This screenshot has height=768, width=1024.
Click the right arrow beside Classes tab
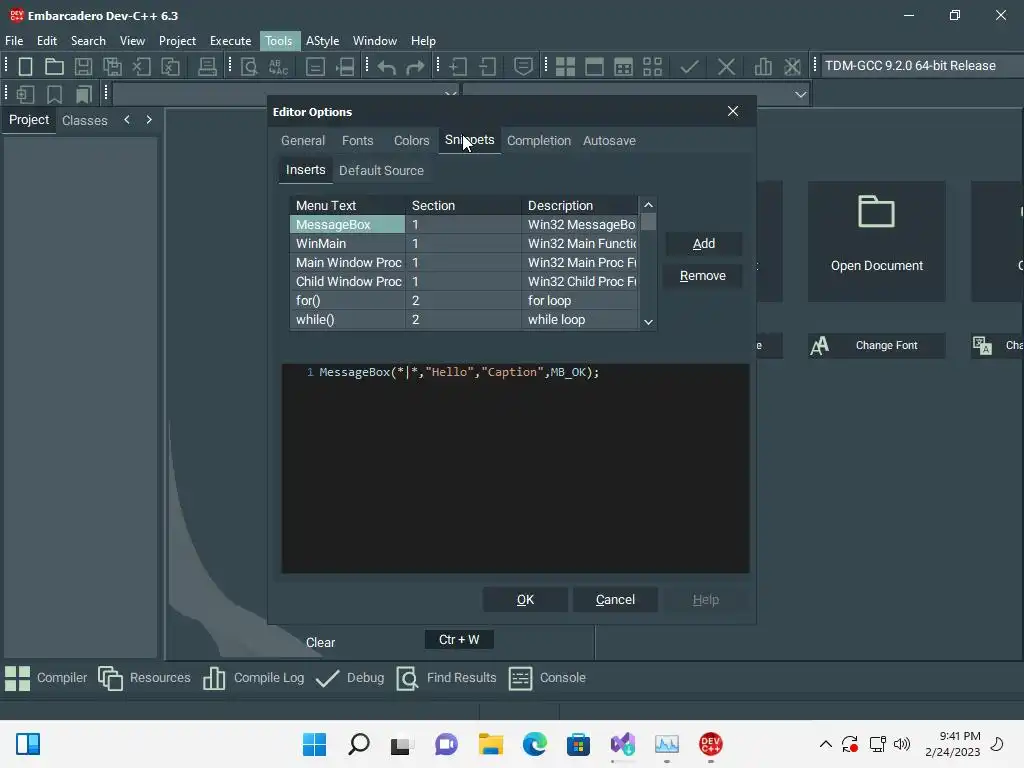149,120
